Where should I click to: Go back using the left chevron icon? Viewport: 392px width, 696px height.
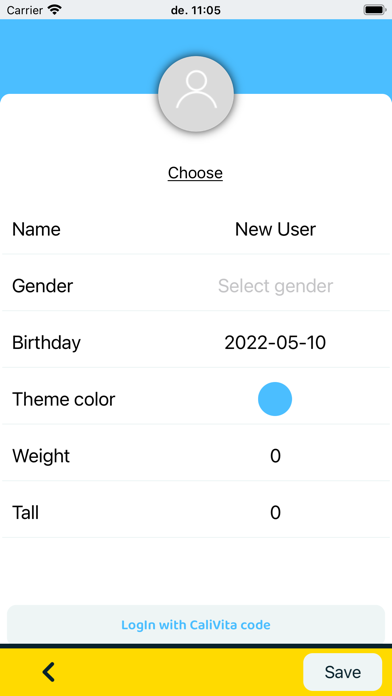tap(48, 672)
